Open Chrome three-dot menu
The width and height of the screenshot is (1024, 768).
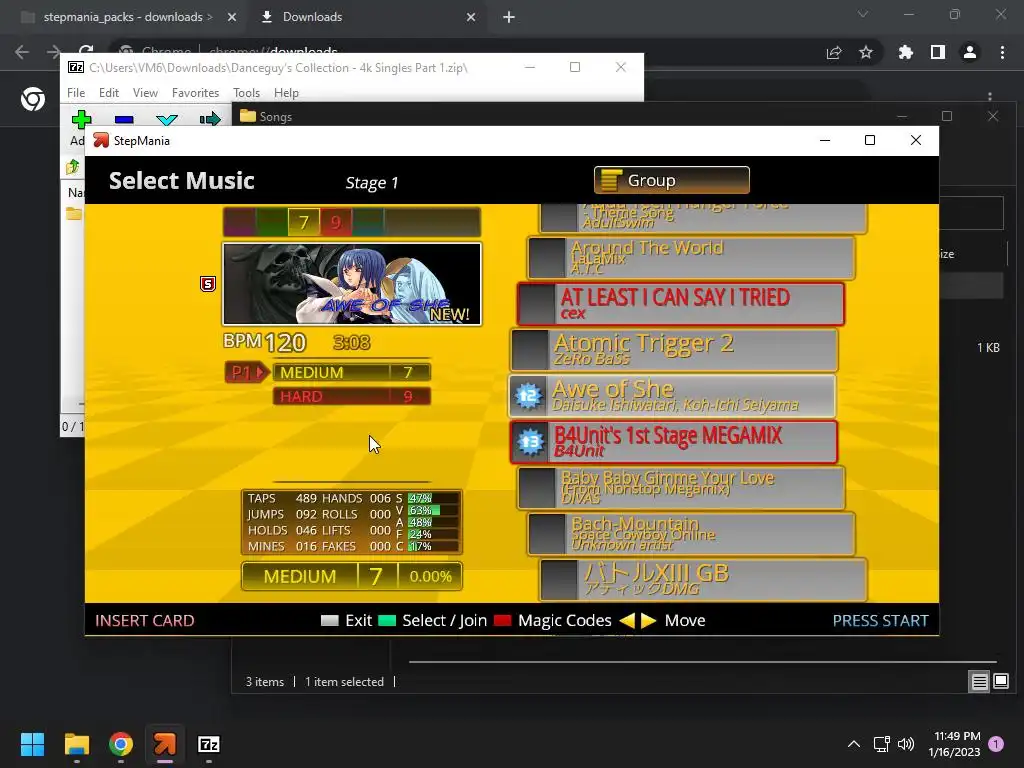(1002, 52)
